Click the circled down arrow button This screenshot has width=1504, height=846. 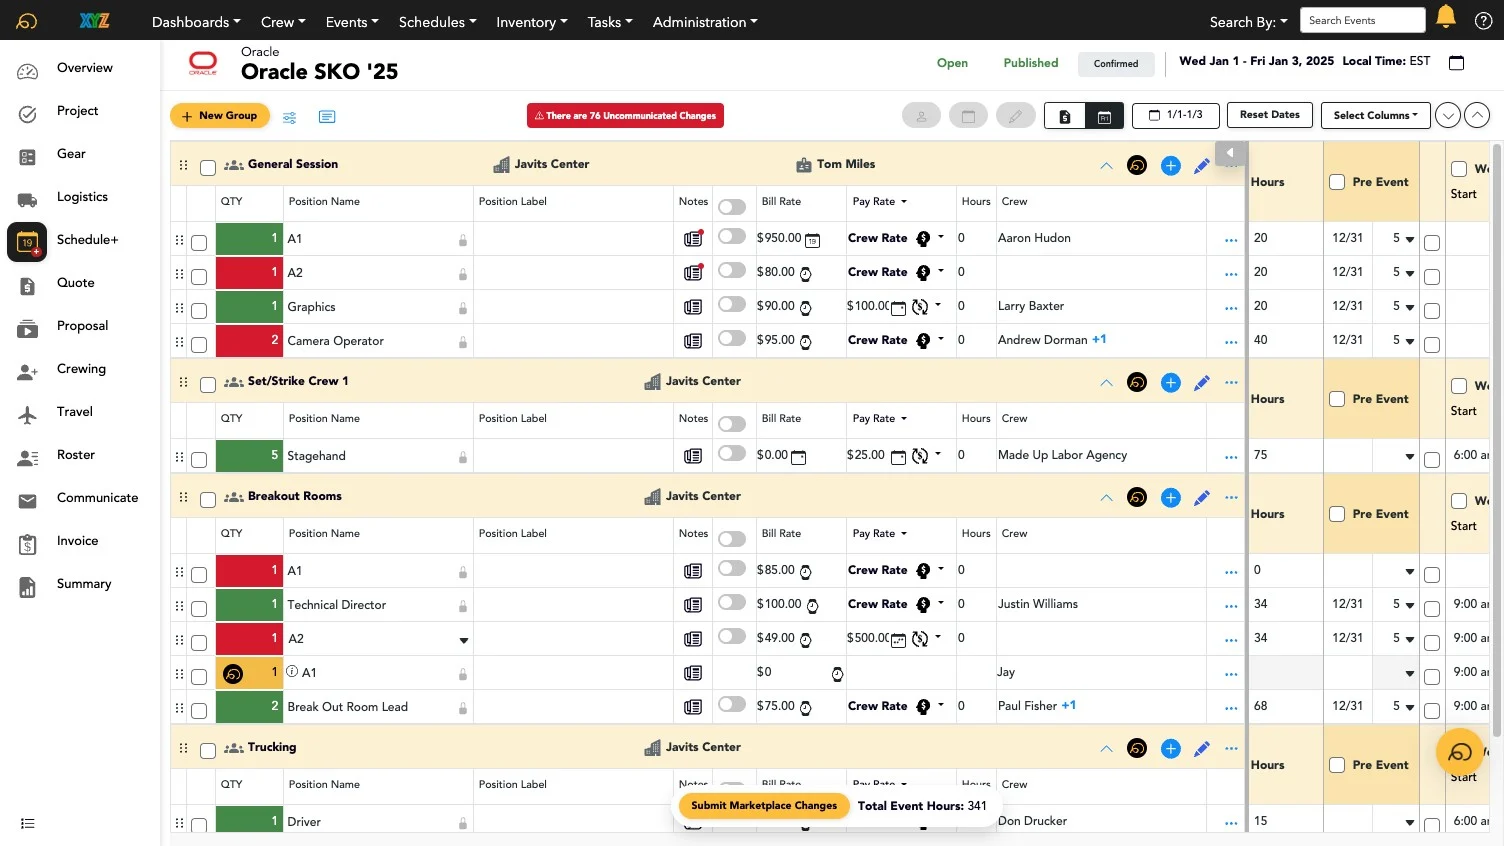coord(1448,116)
